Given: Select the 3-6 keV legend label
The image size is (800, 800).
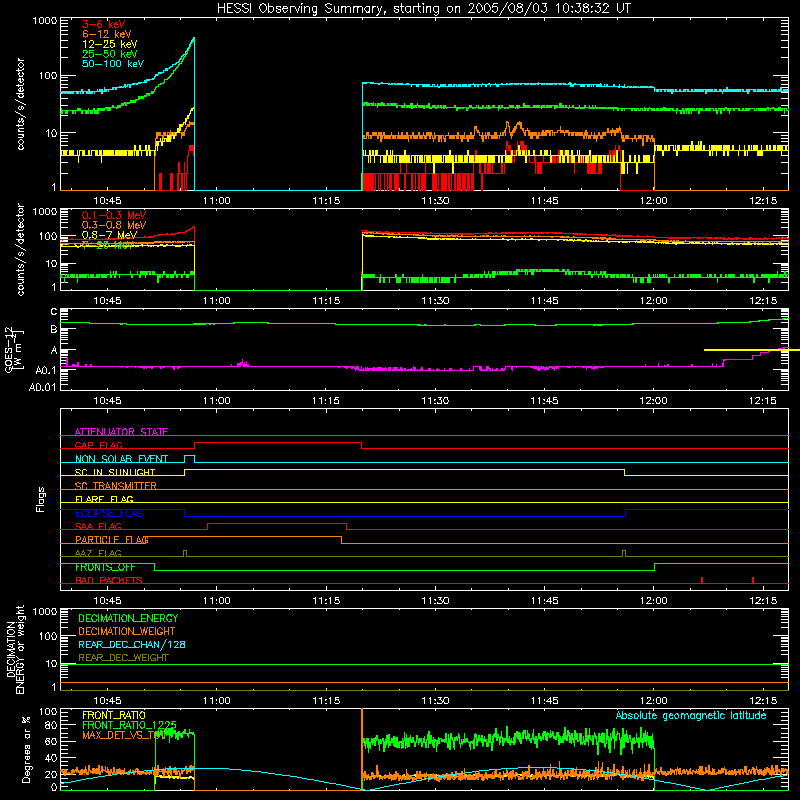Looking at the screenshot, I should click(x=104, y=24).
